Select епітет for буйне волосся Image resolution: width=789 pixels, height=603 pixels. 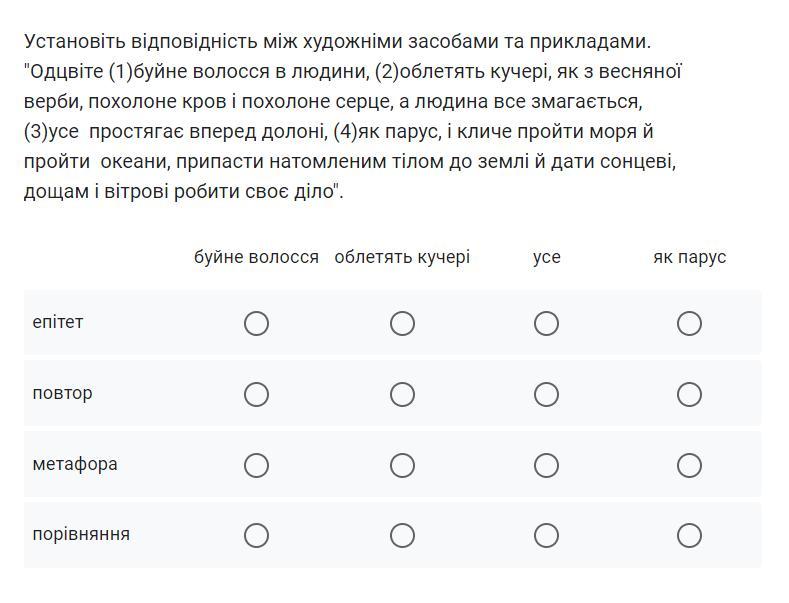point(256,323)
